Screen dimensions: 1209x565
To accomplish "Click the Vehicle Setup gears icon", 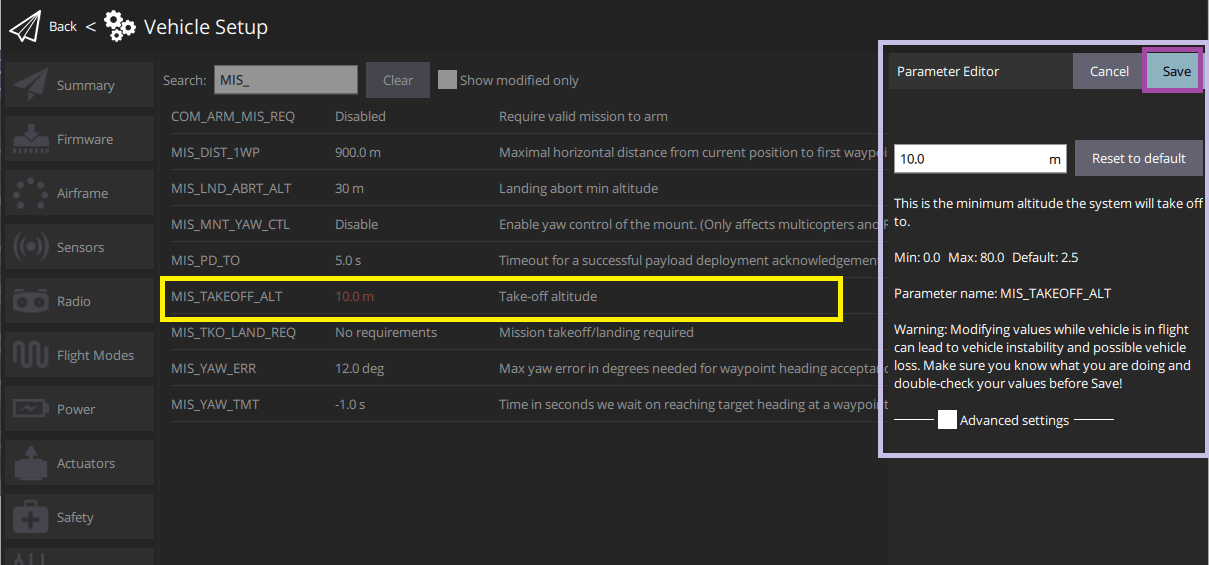I will pyautogui.click(x=120, y=27).
